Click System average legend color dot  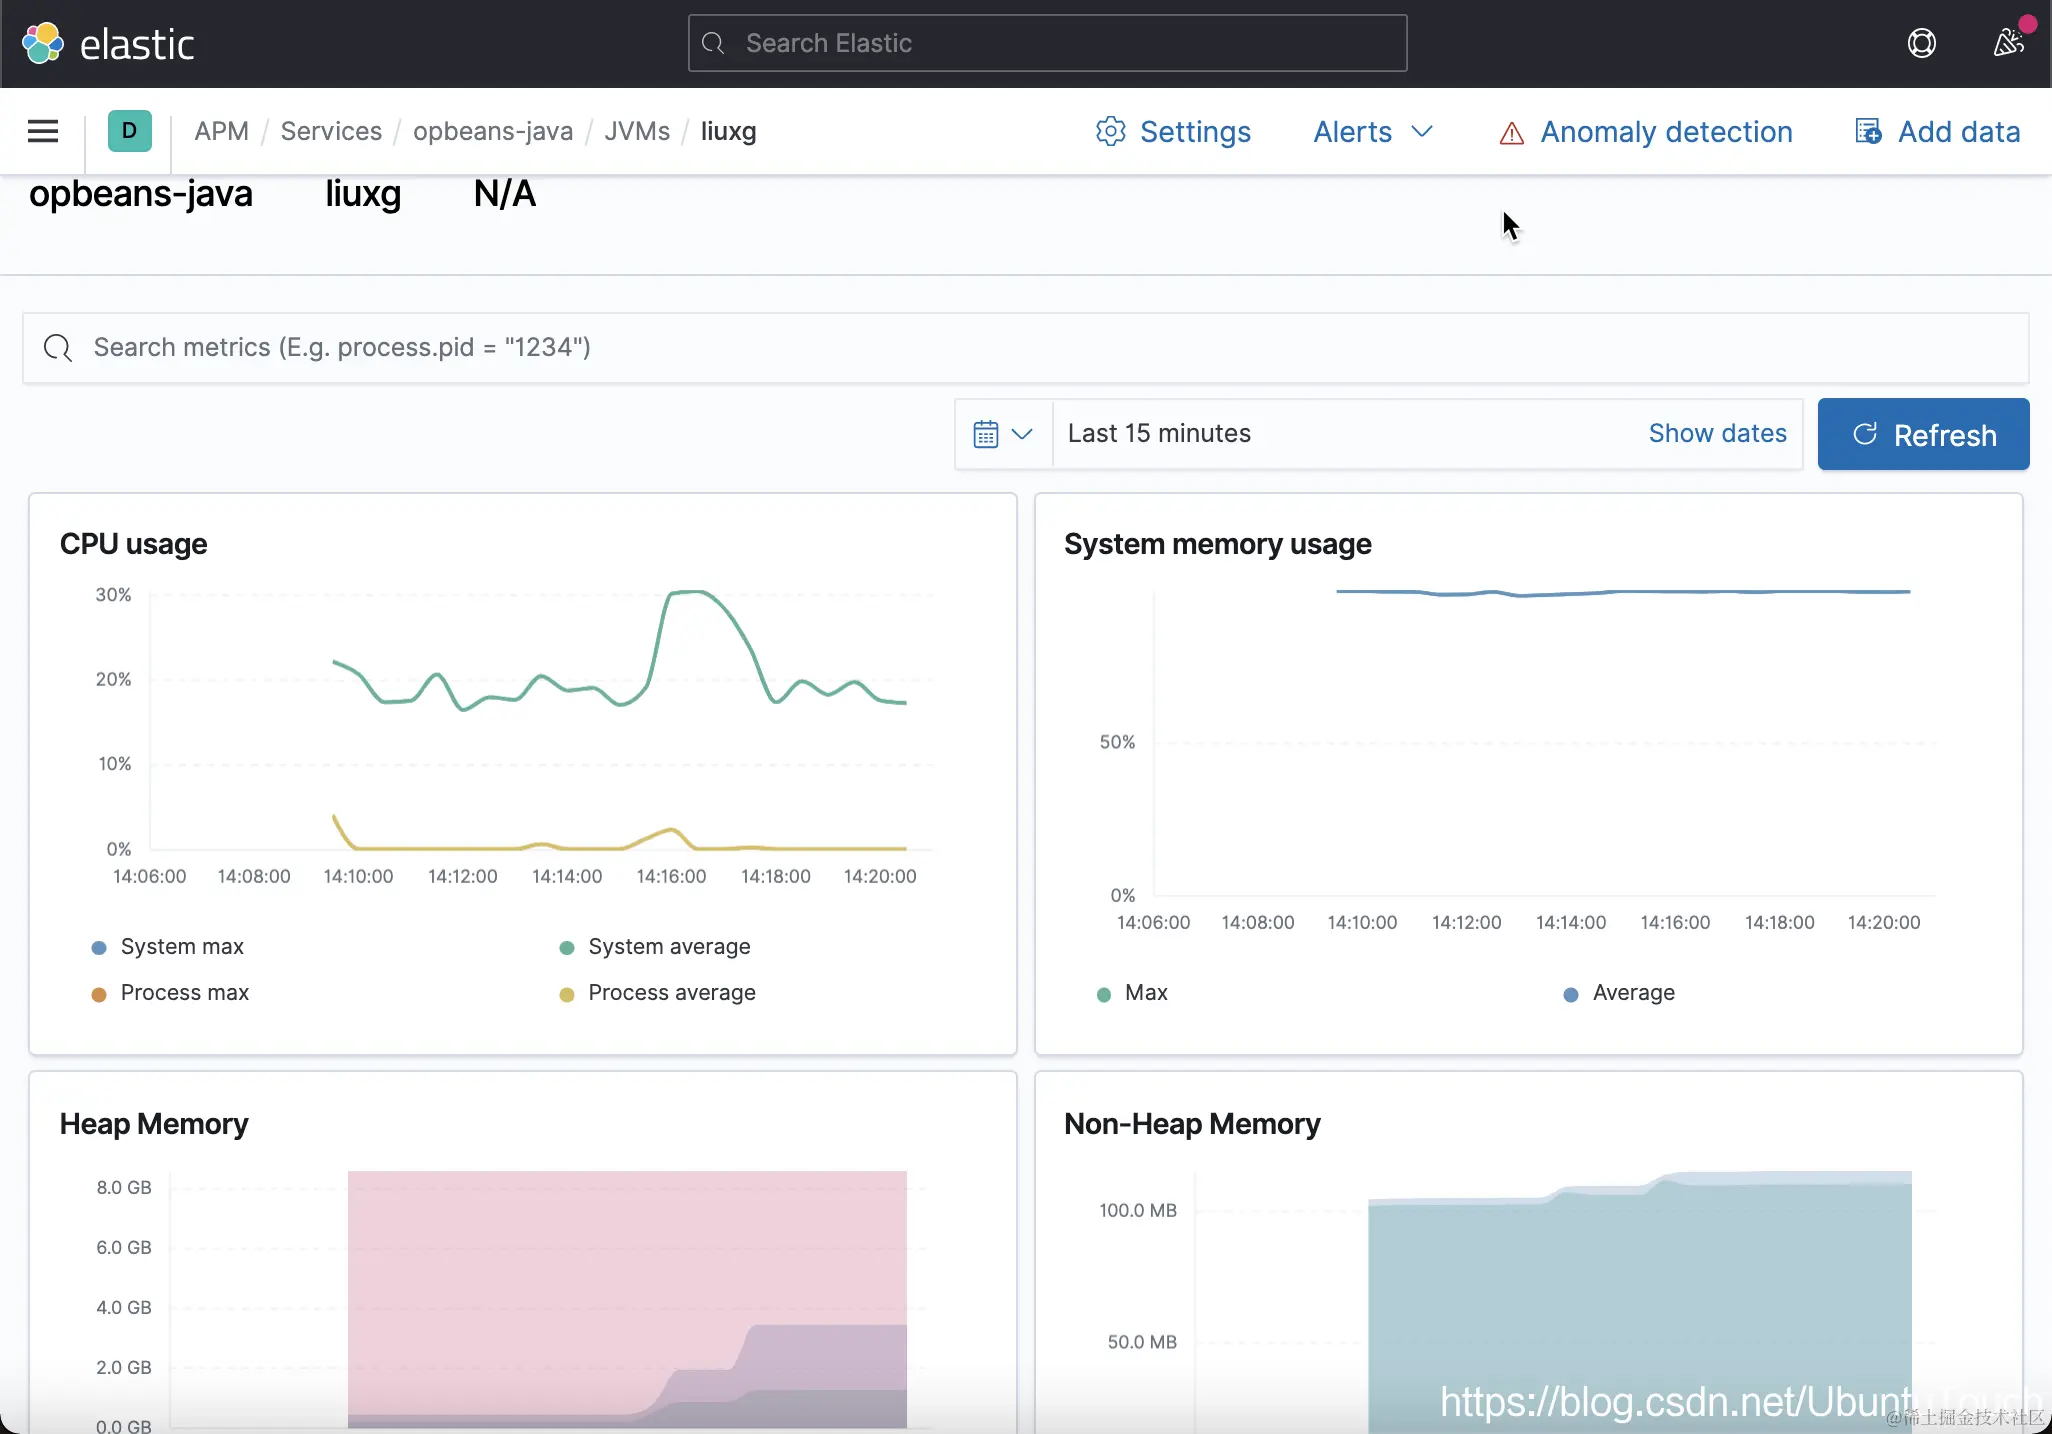pos(567,947)
